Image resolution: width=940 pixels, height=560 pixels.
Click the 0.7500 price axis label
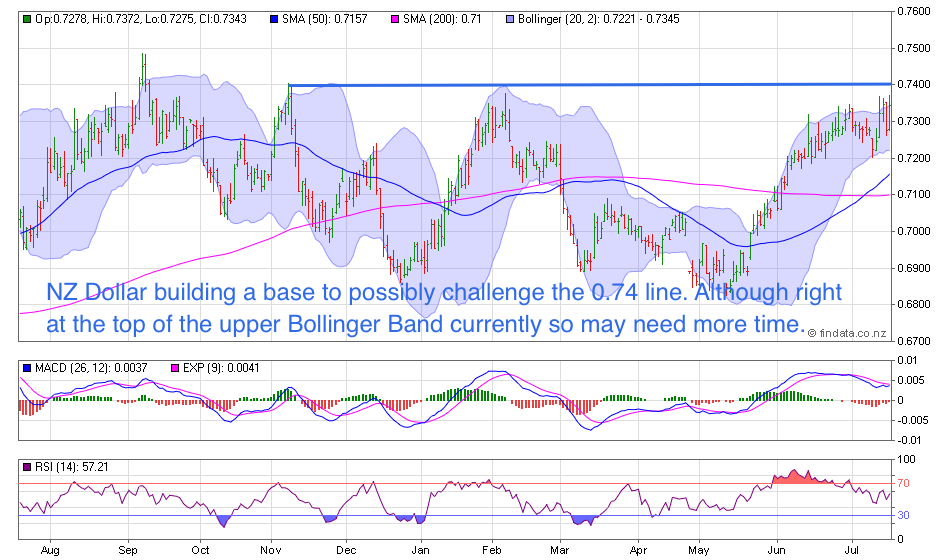click(x=914, y=49)
